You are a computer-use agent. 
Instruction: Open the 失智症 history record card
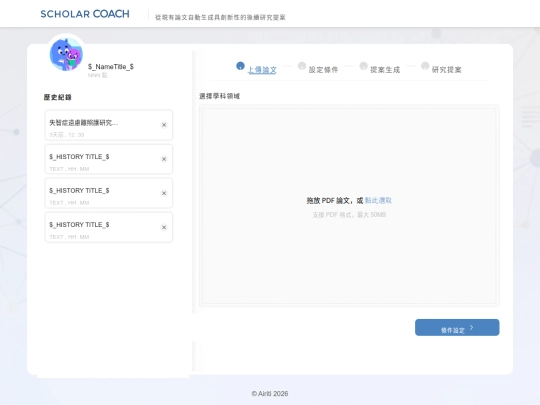pos(108,125)
